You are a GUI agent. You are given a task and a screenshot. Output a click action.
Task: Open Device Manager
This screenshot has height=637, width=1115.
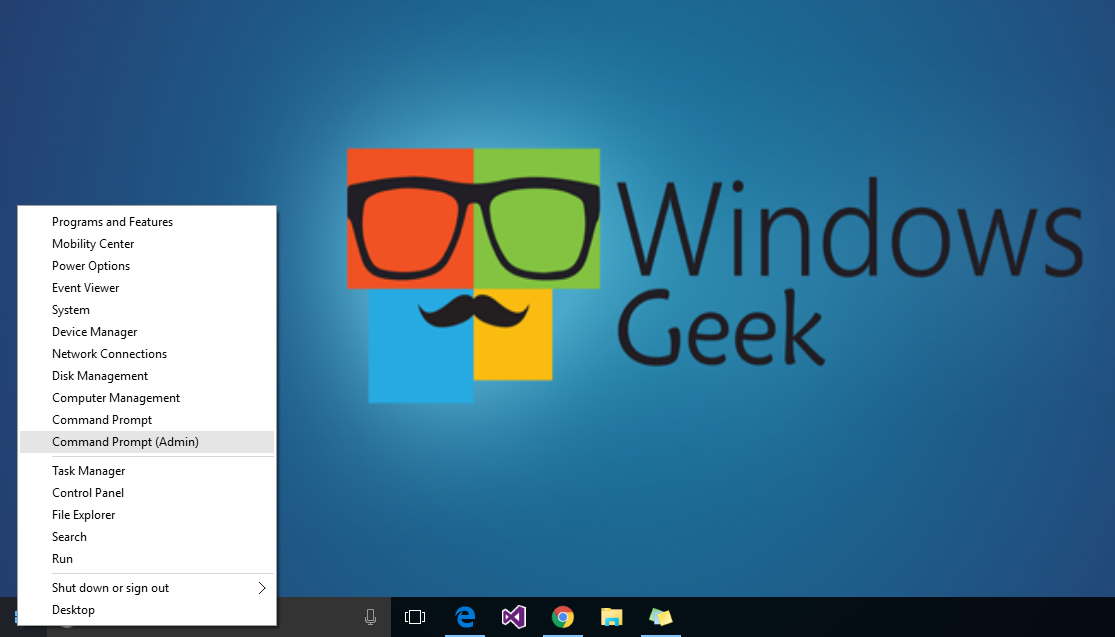click(95, 332)
